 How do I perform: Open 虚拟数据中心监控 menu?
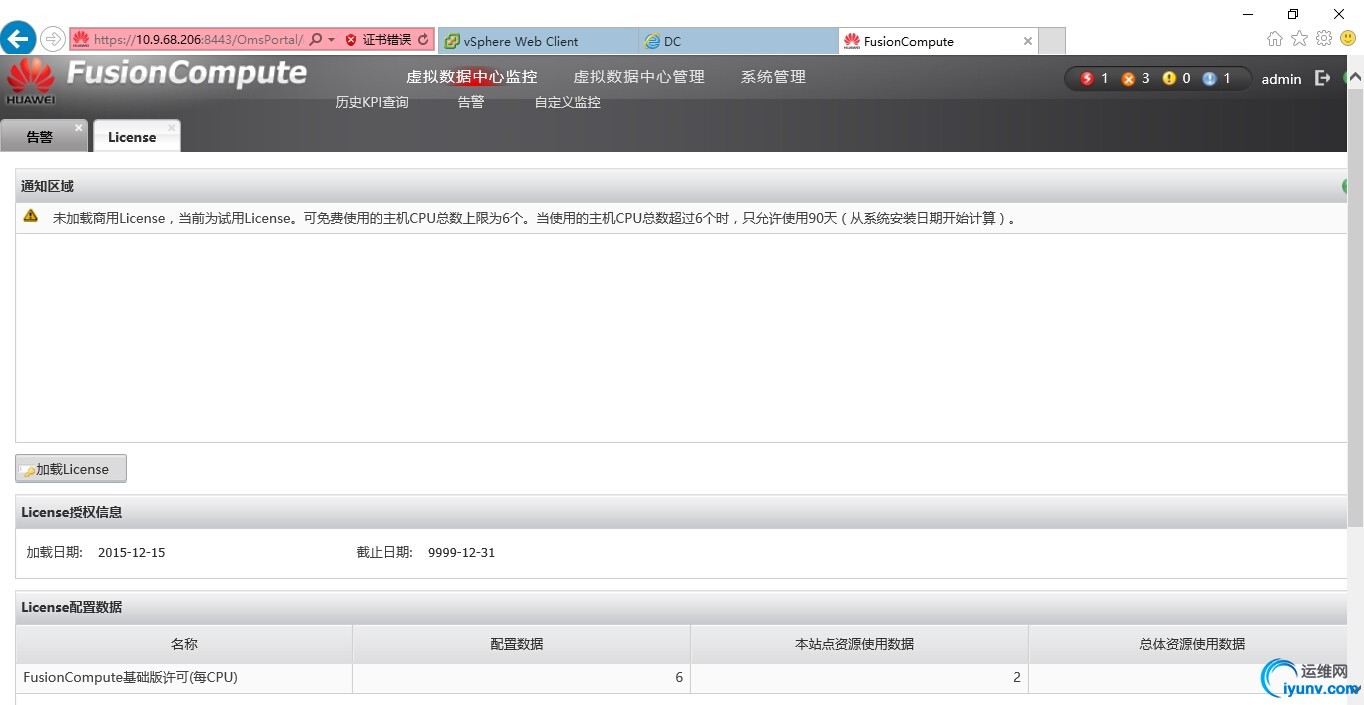coord(471,77)
